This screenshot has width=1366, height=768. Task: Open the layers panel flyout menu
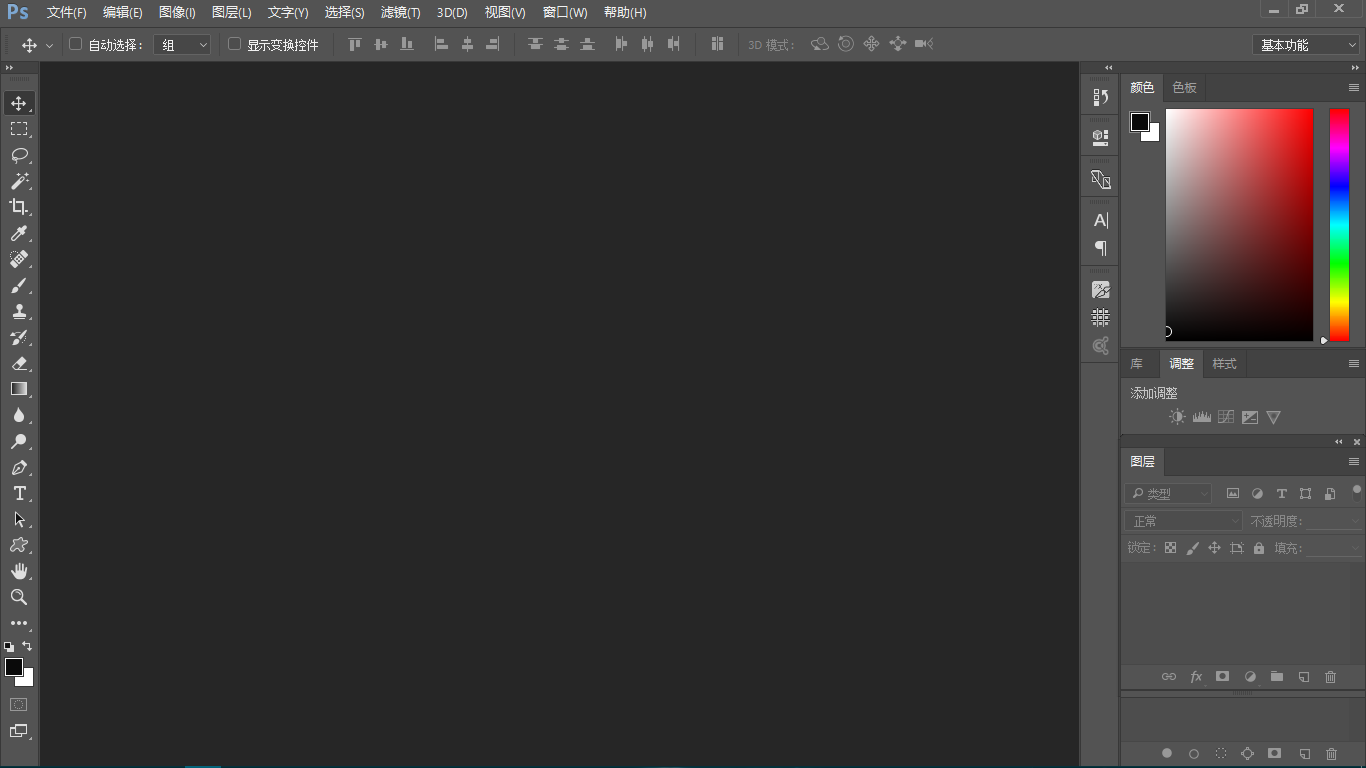click(1354, 462)
